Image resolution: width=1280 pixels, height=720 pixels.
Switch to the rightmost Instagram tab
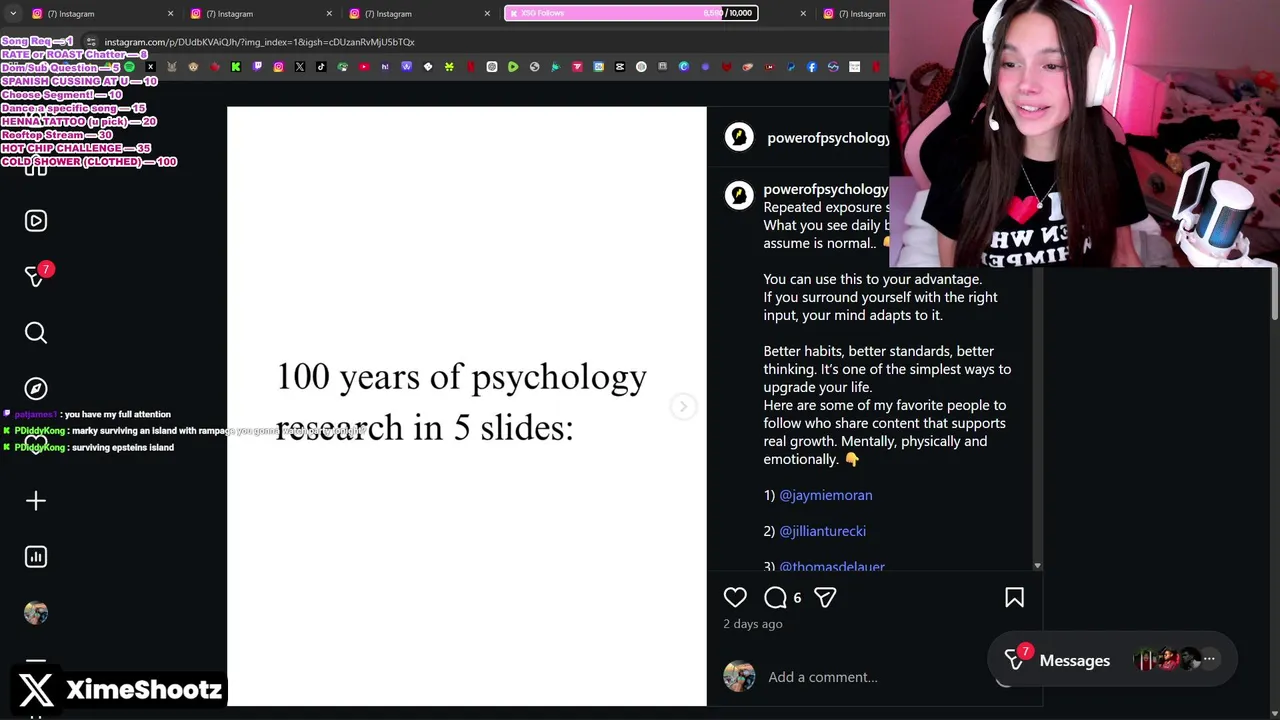(x=855, y=14)
